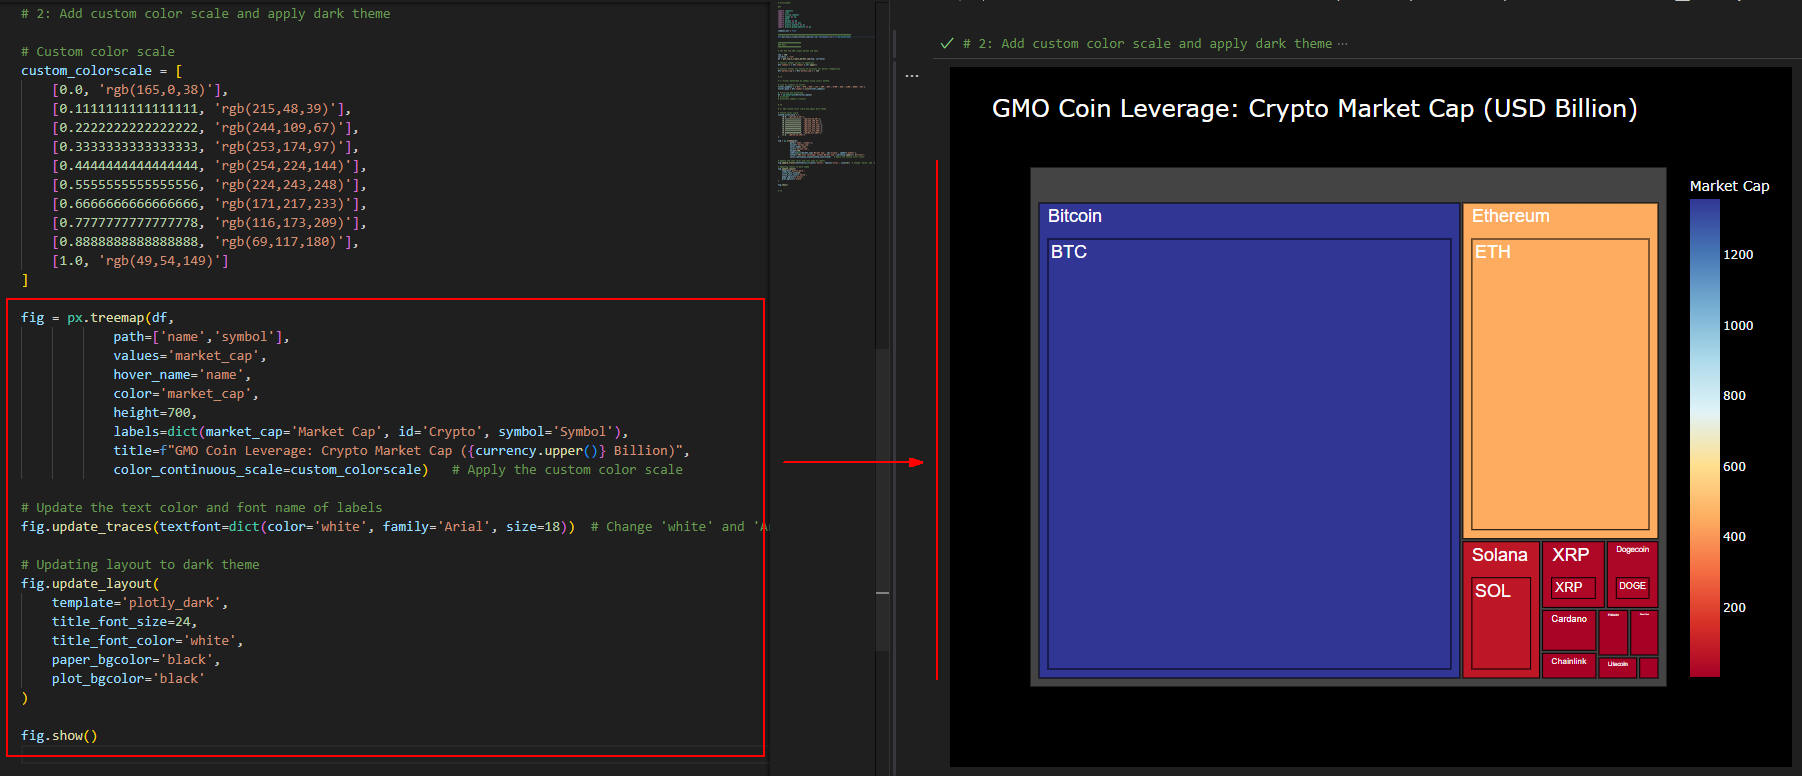Select the Chainlink treemap tile

tap(1569, 665)
